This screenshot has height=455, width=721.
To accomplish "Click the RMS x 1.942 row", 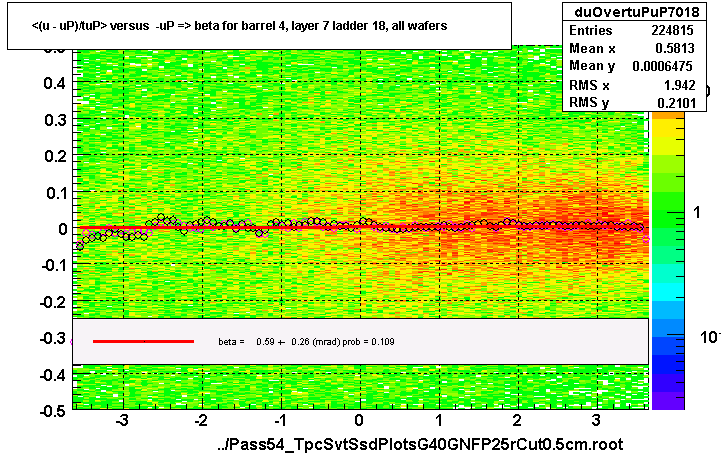I will [631, 85].
